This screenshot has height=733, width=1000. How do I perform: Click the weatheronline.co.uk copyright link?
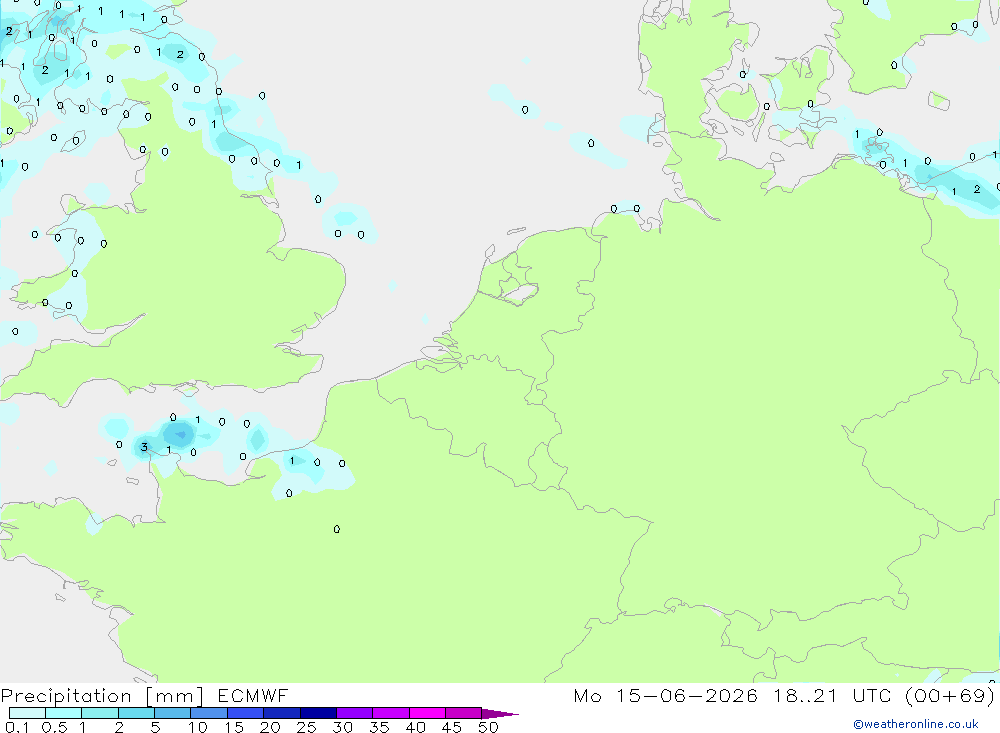click(916, 724)
